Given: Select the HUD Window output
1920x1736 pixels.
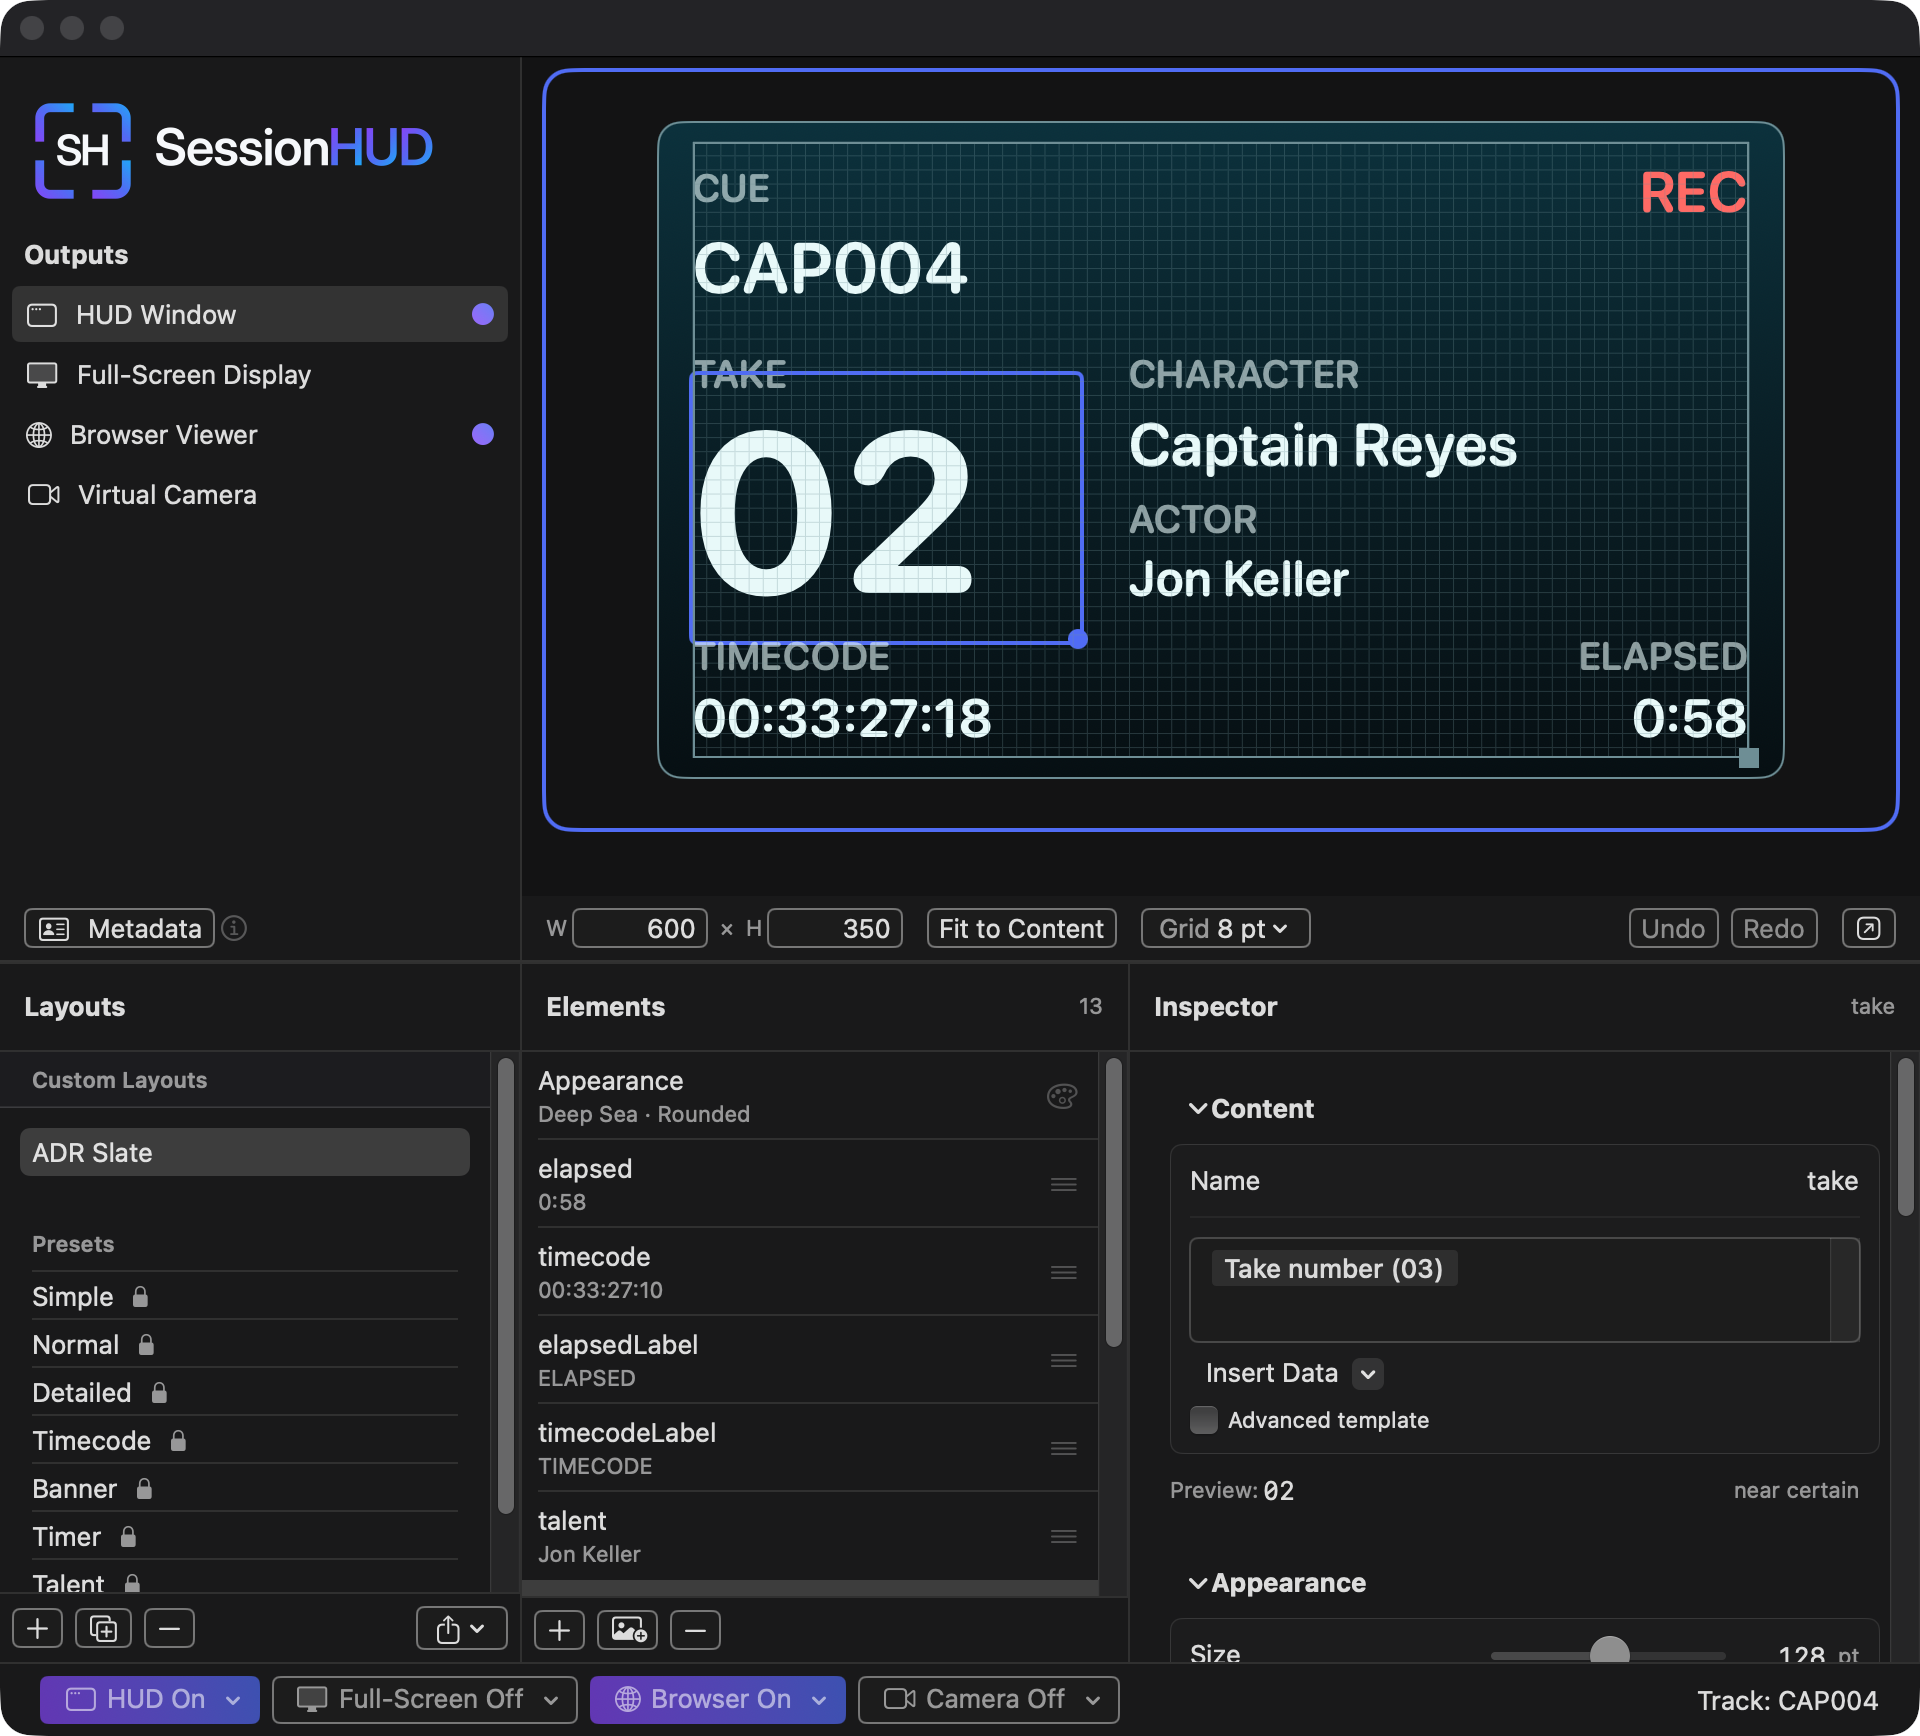Looking at the screenshot, I should click(260, 314).
